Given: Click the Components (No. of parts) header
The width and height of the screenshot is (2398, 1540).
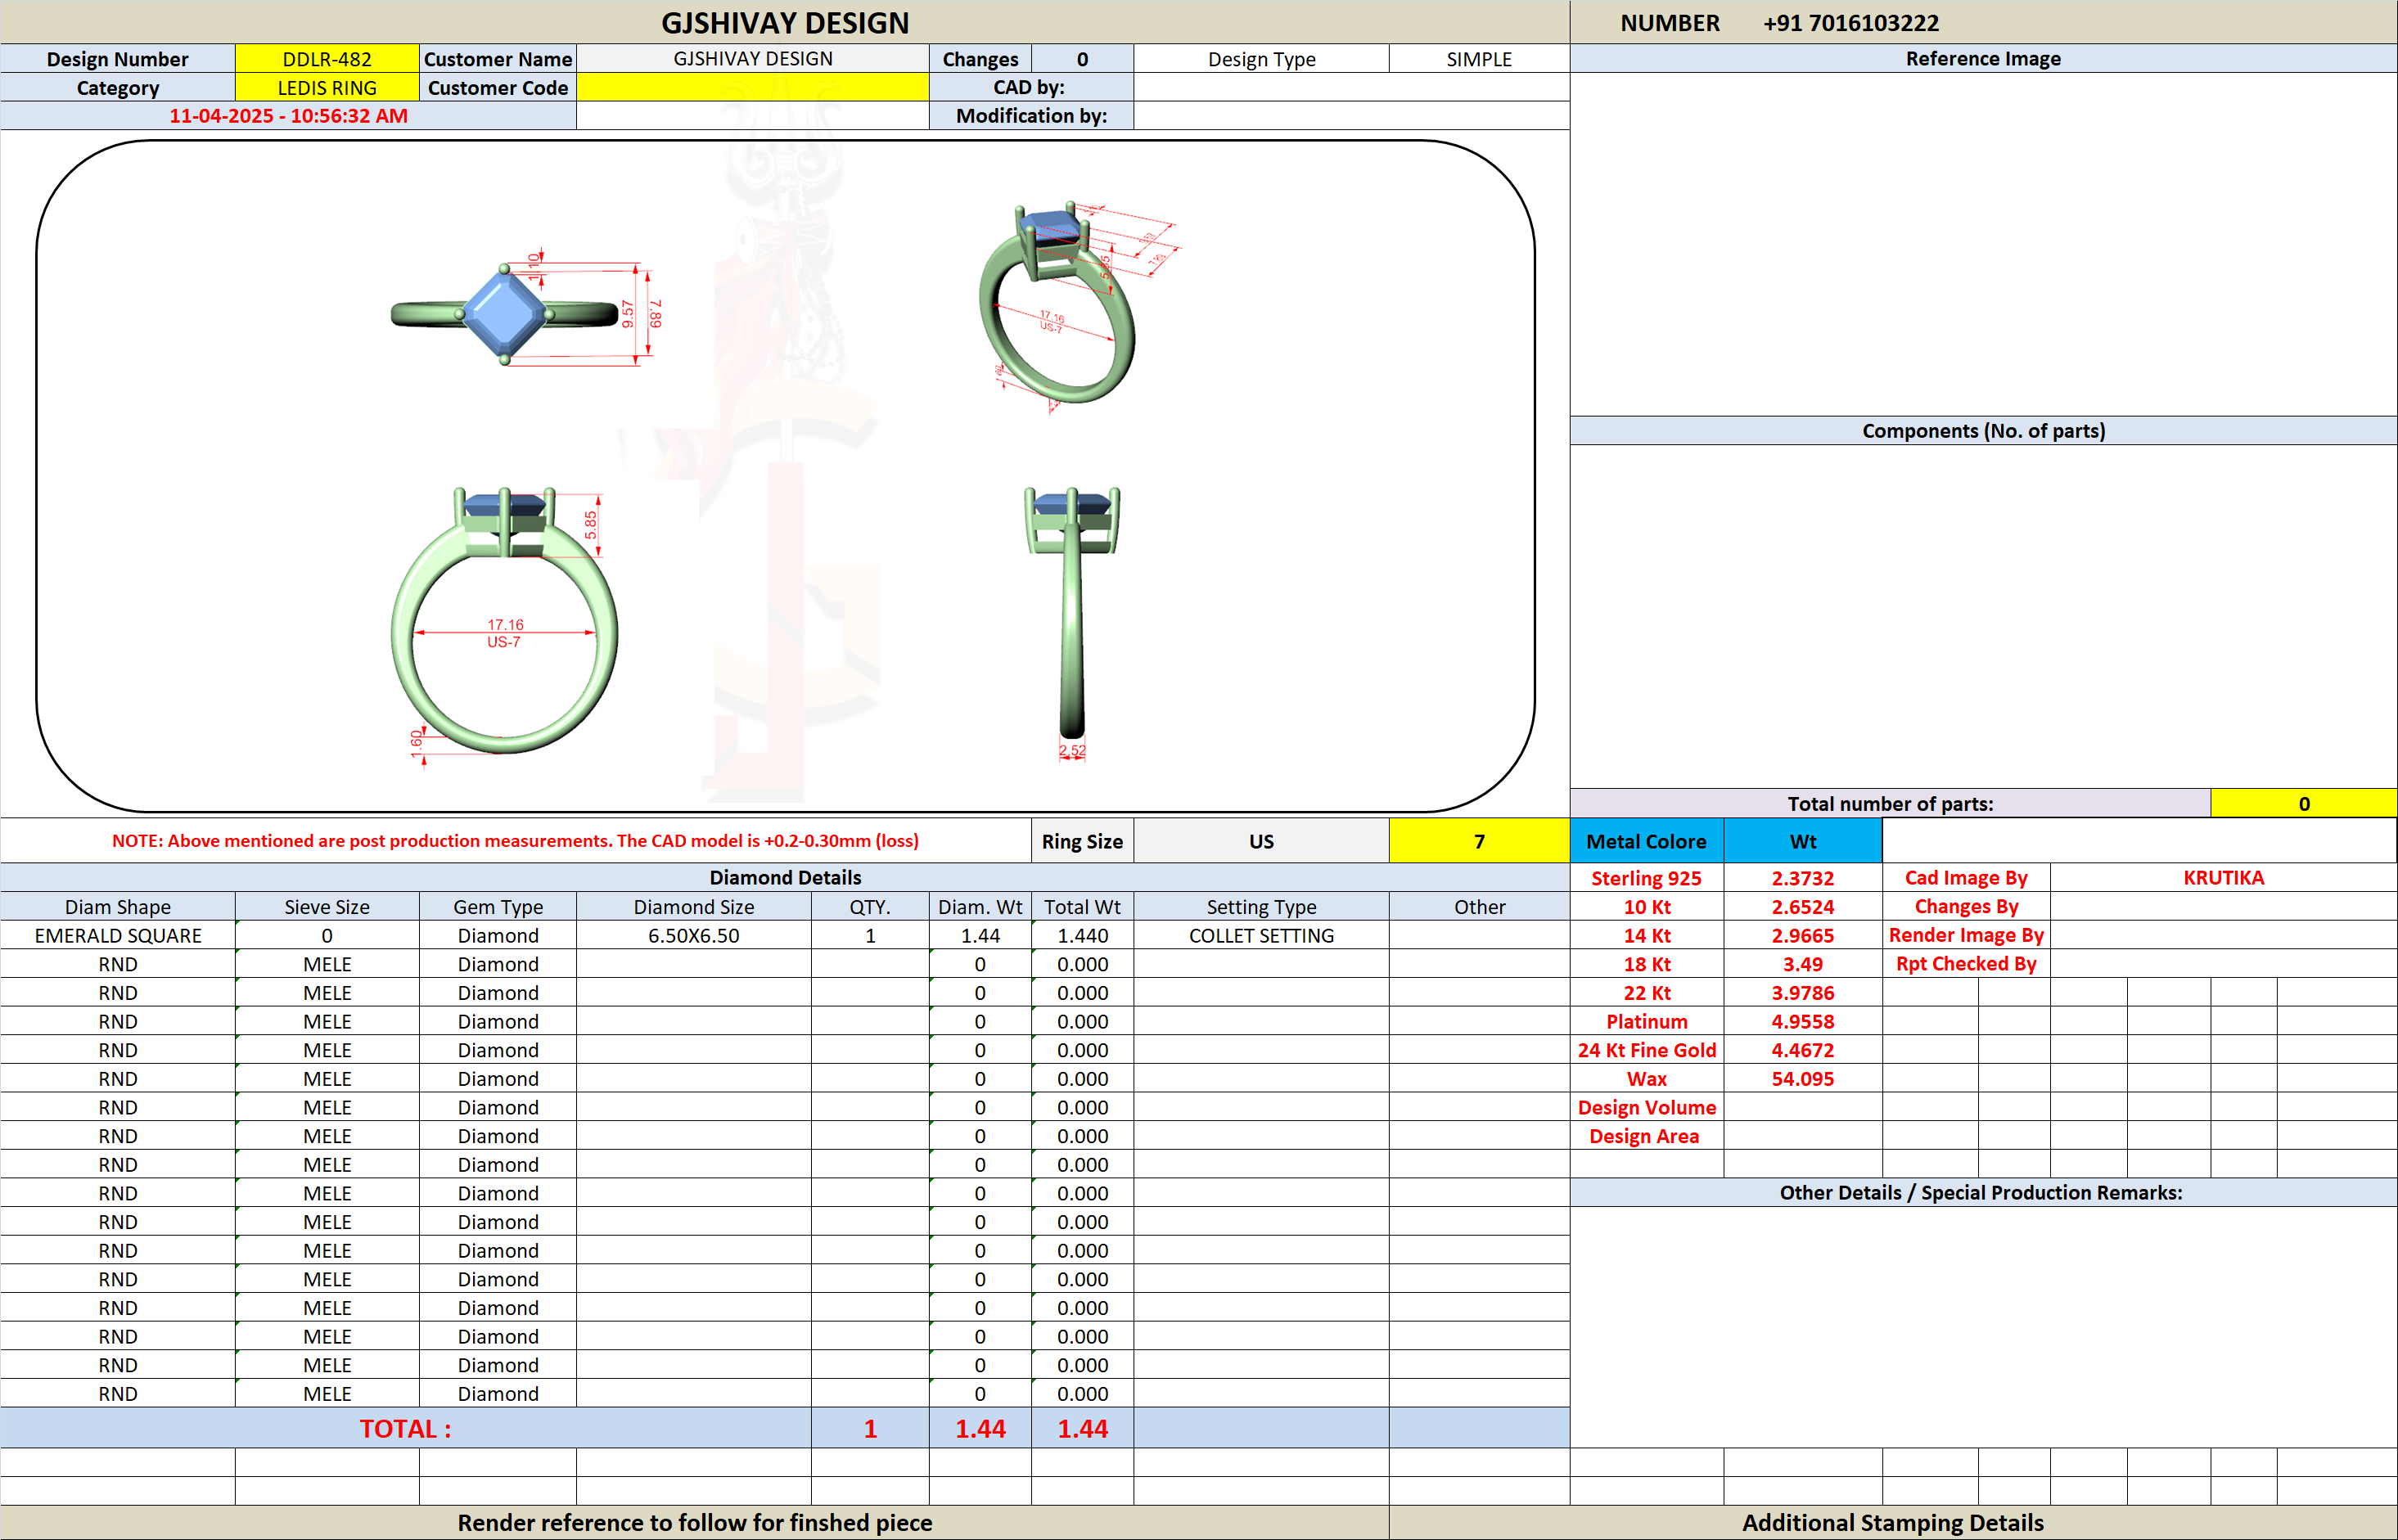Looking at the screenshot, I should 1983,431.
